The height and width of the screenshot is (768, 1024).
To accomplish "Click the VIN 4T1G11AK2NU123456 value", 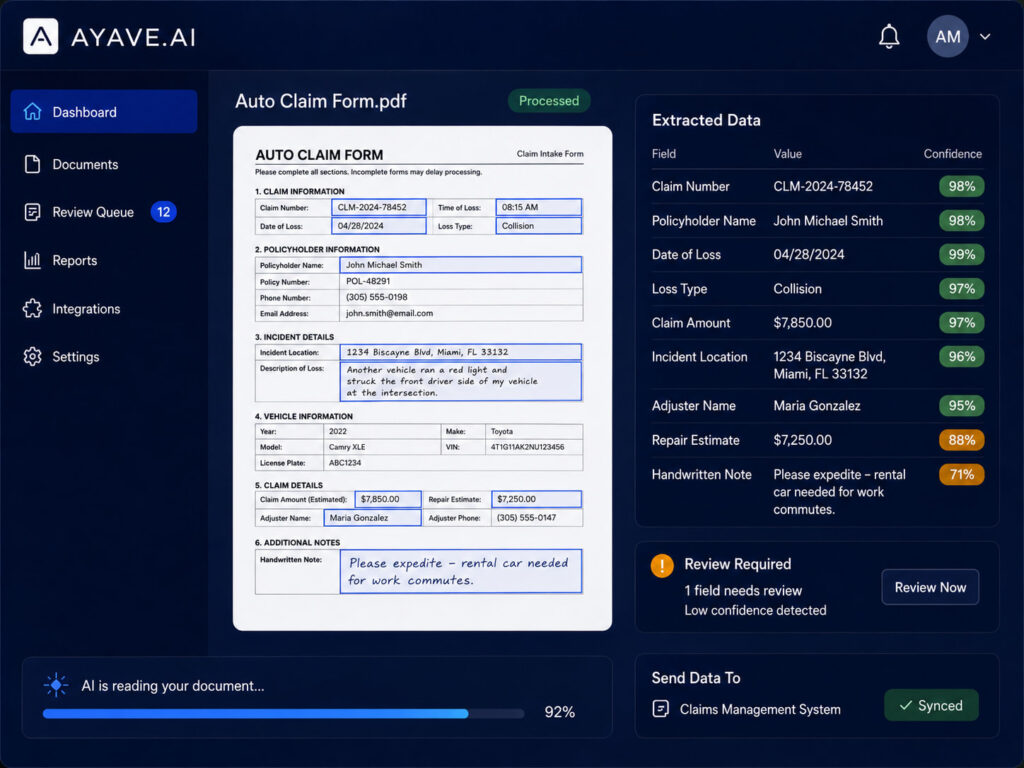I will pyautogui.click(x=527, y=447).
